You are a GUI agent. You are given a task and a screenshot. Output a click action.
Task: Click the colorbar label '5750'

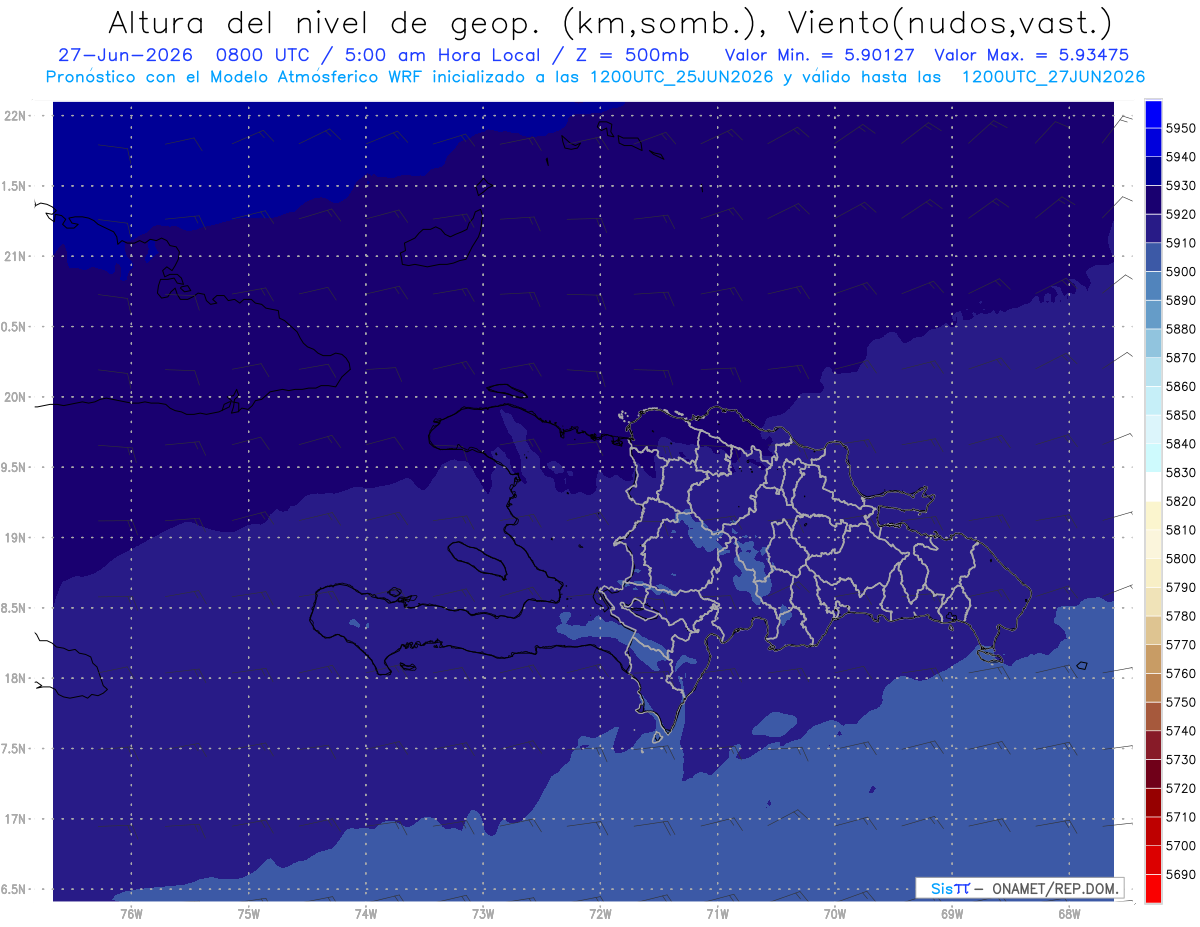(1181, 702)
